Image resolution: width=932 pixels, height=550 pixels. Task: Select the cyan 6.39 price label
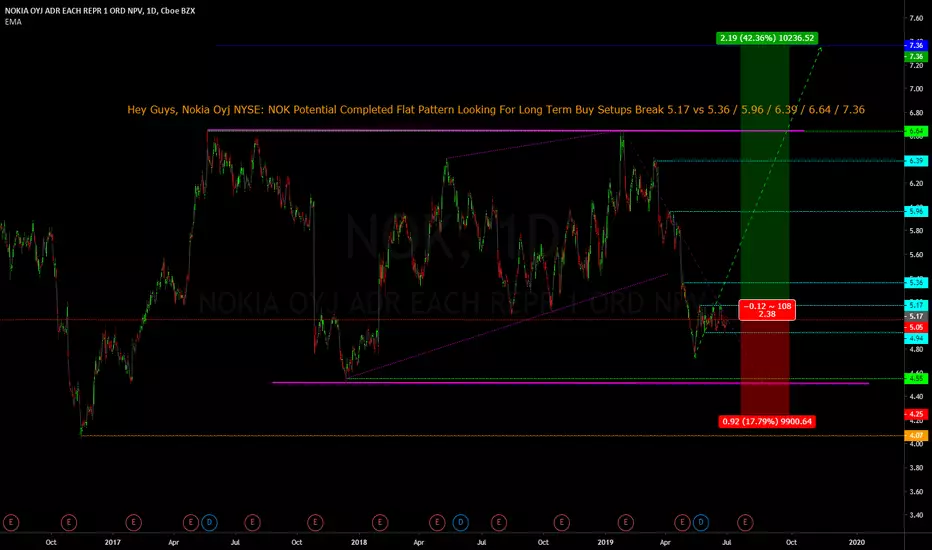(915, 161)
